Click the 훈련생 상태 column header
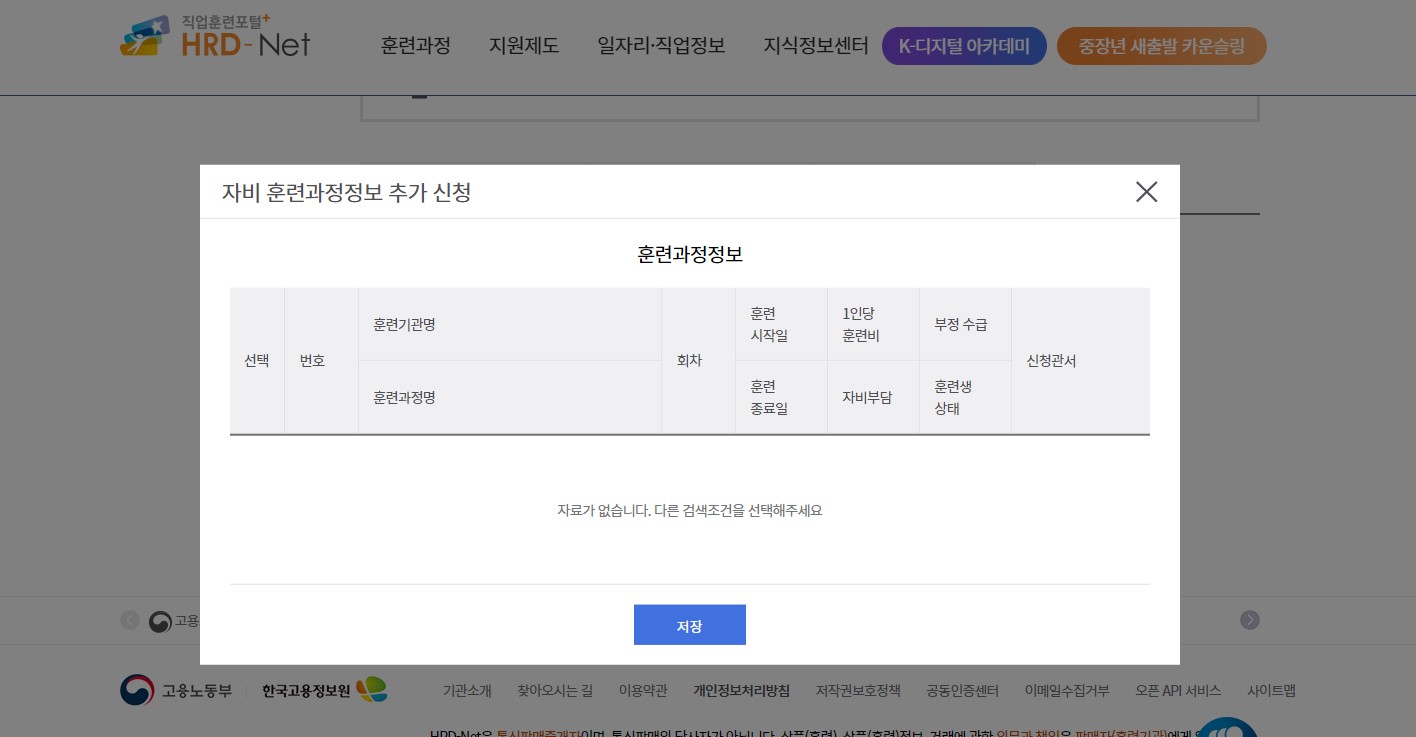1416x737 pixels. click(965, 397)
